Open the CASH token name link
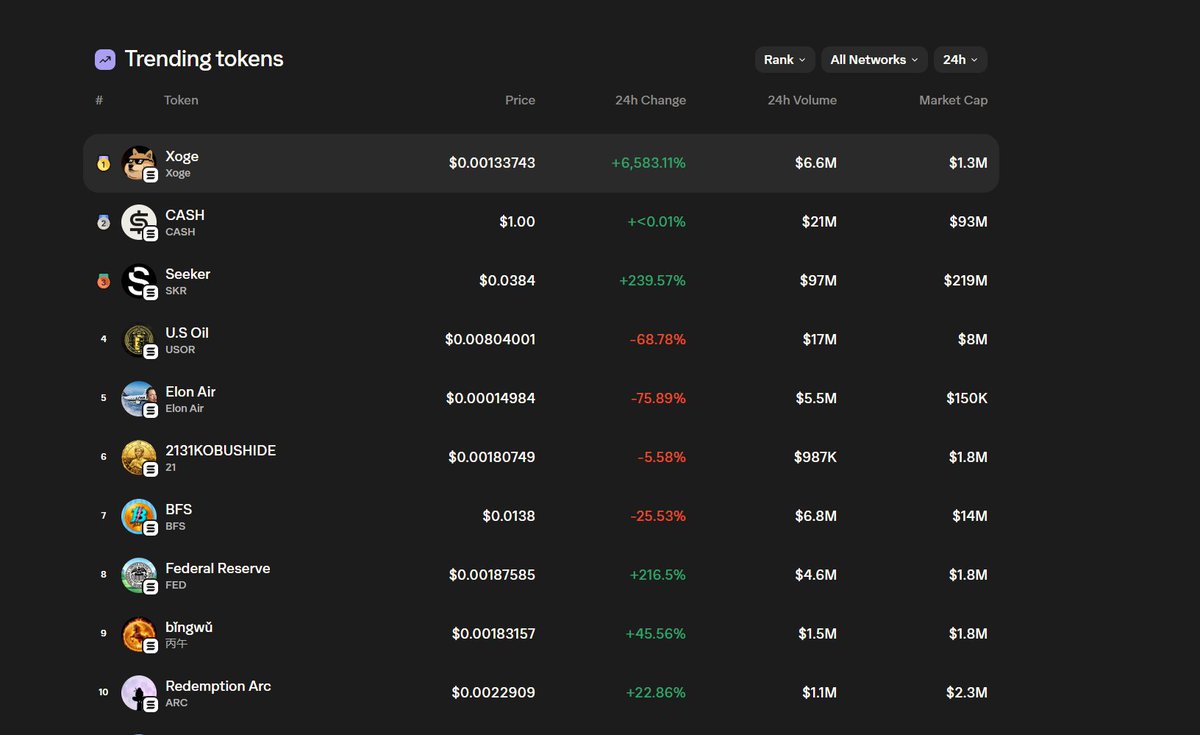 [x=185, y=215]
